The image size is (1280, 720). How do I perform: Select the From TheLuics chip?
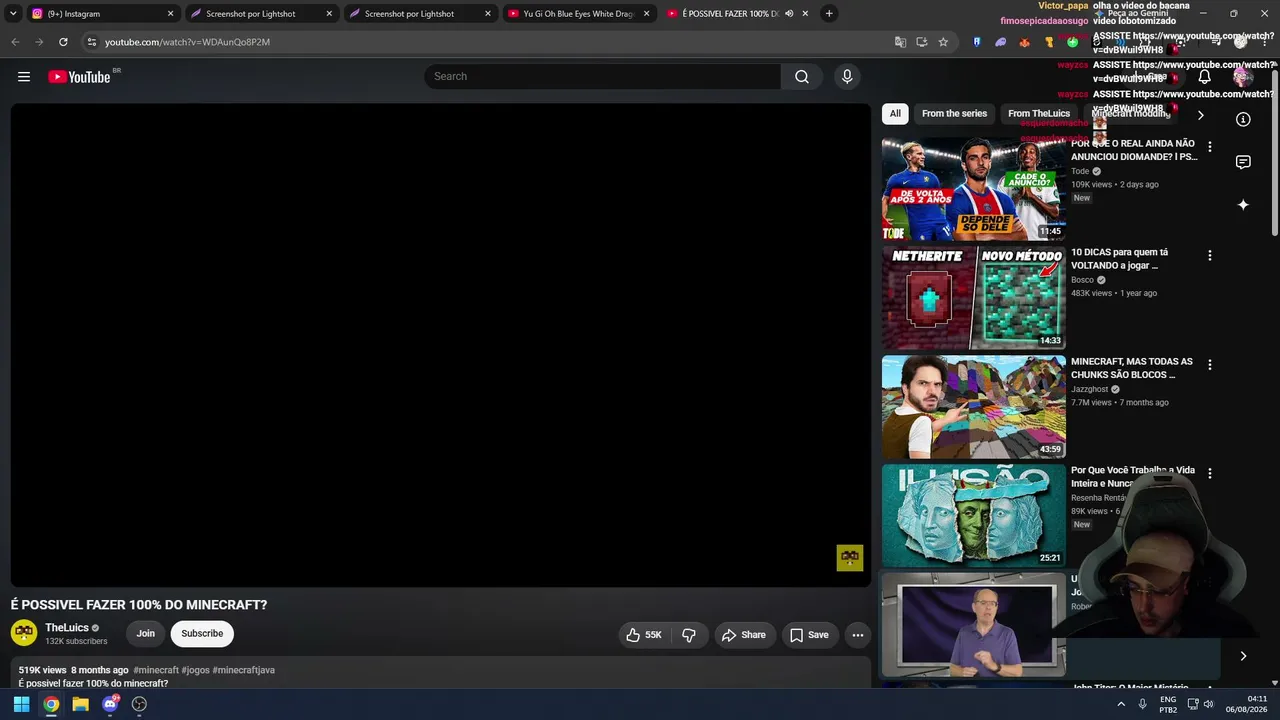1039,114
